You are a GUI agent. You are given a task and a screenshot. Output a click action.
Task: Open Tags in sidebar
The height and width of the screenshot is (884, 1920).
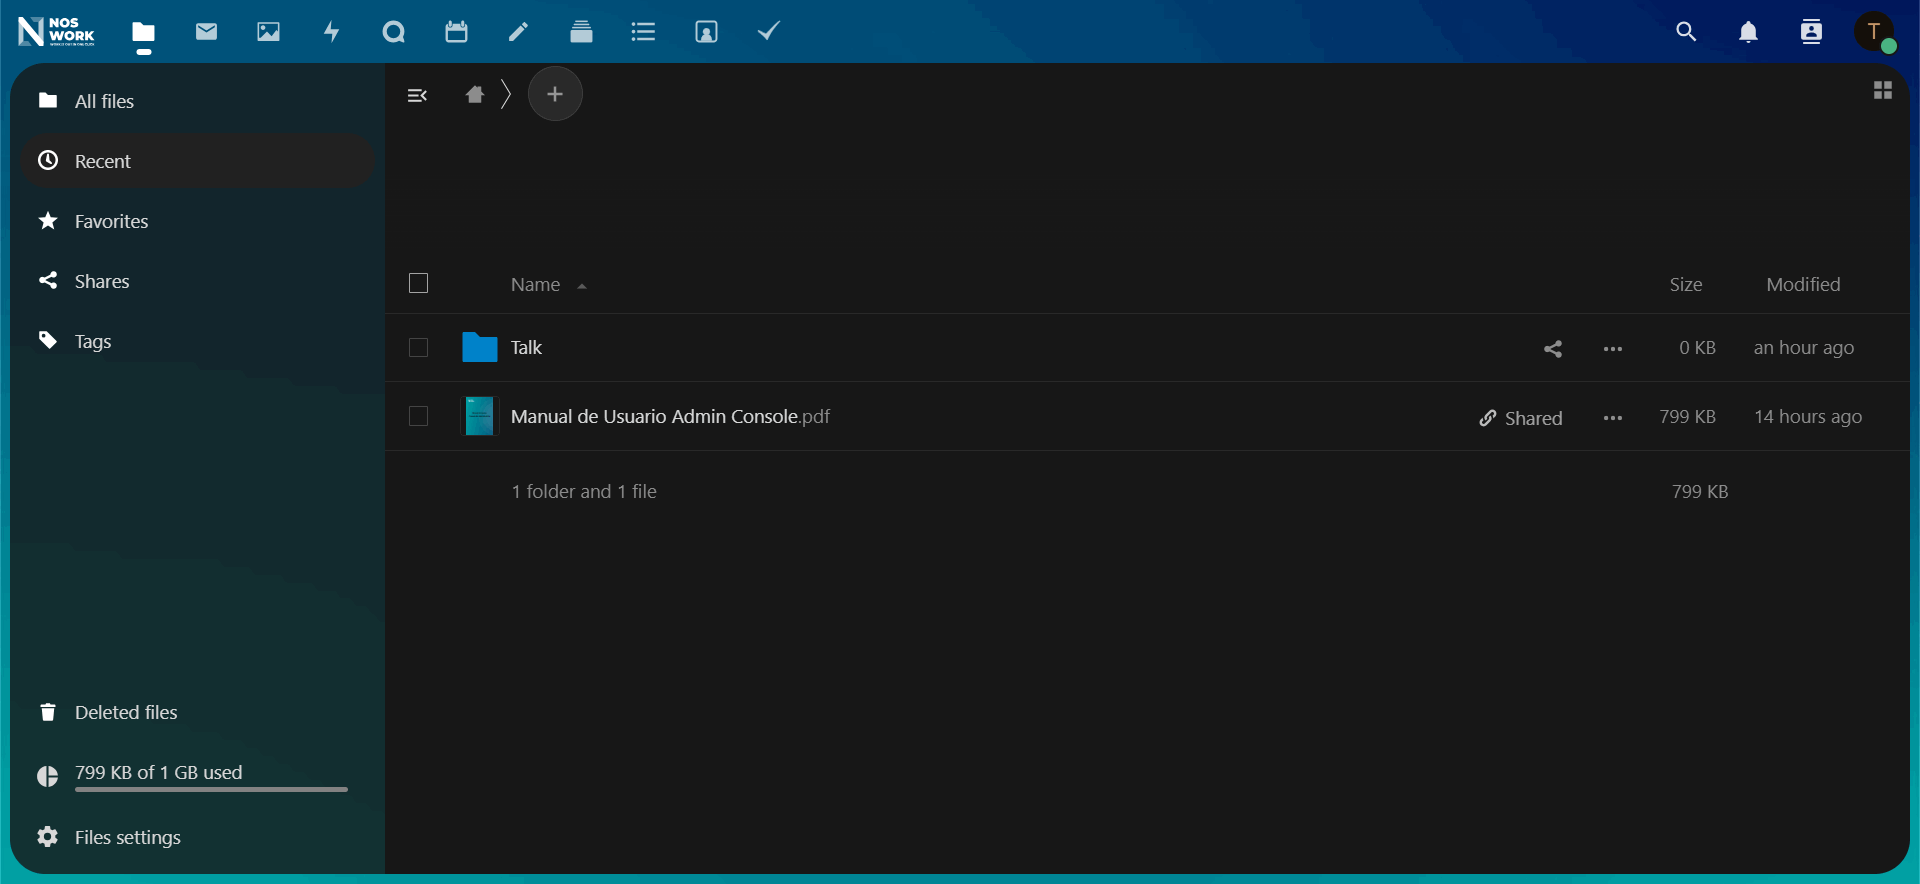[197, 341]
